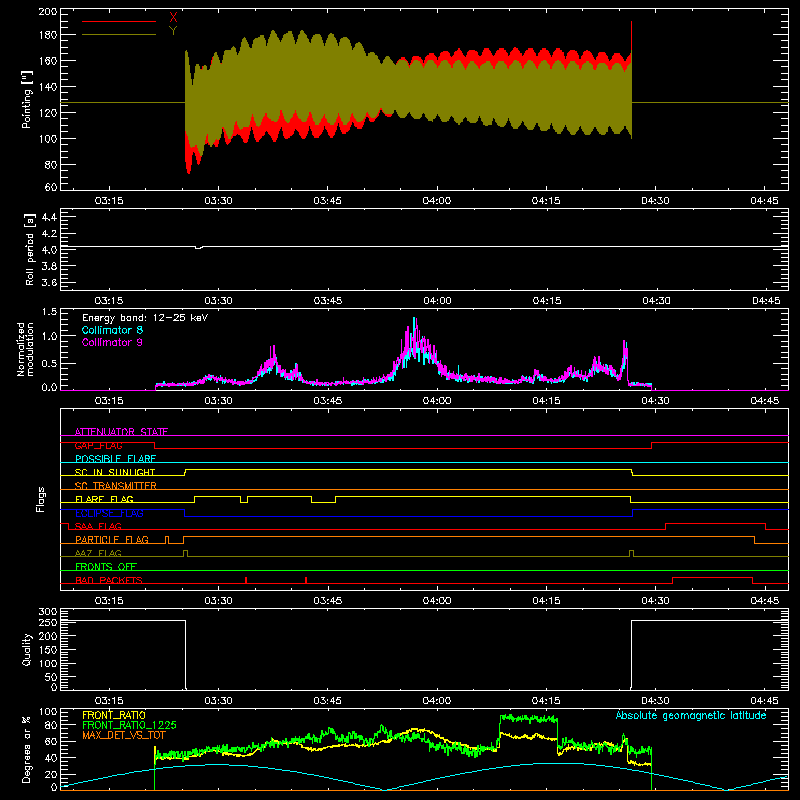Click 04:00 time label under Quality plot
Viewport: 800px width, 800px height.
pyautogui.click(x=437, y=701)
